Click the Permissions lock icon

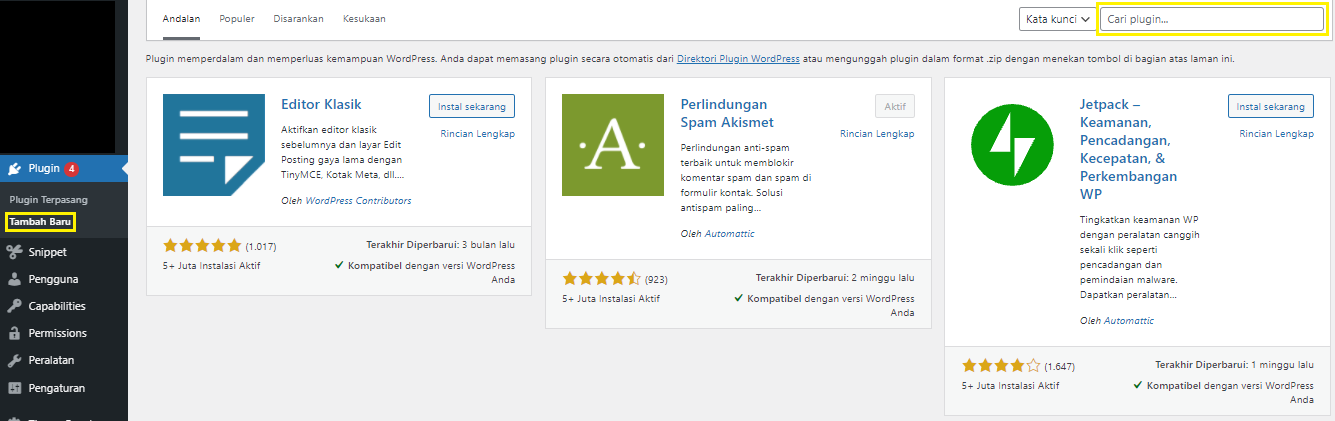coord(15,333)
